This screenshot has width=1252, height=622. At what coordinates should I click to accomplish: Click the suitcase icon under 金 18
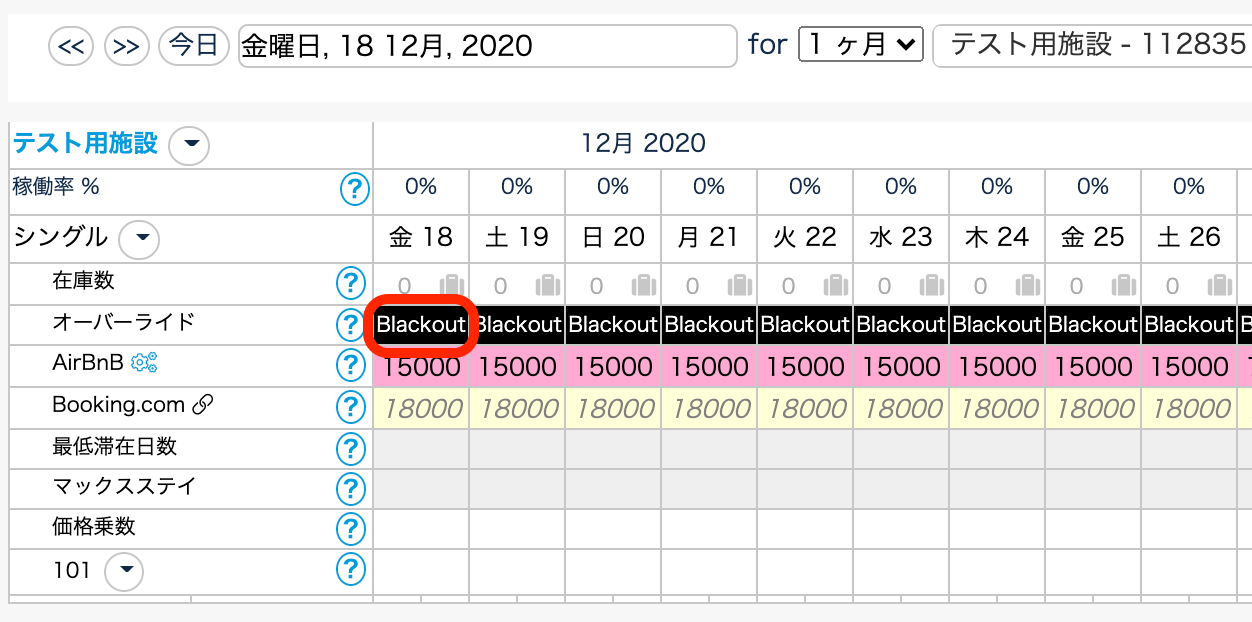(452, 286)
